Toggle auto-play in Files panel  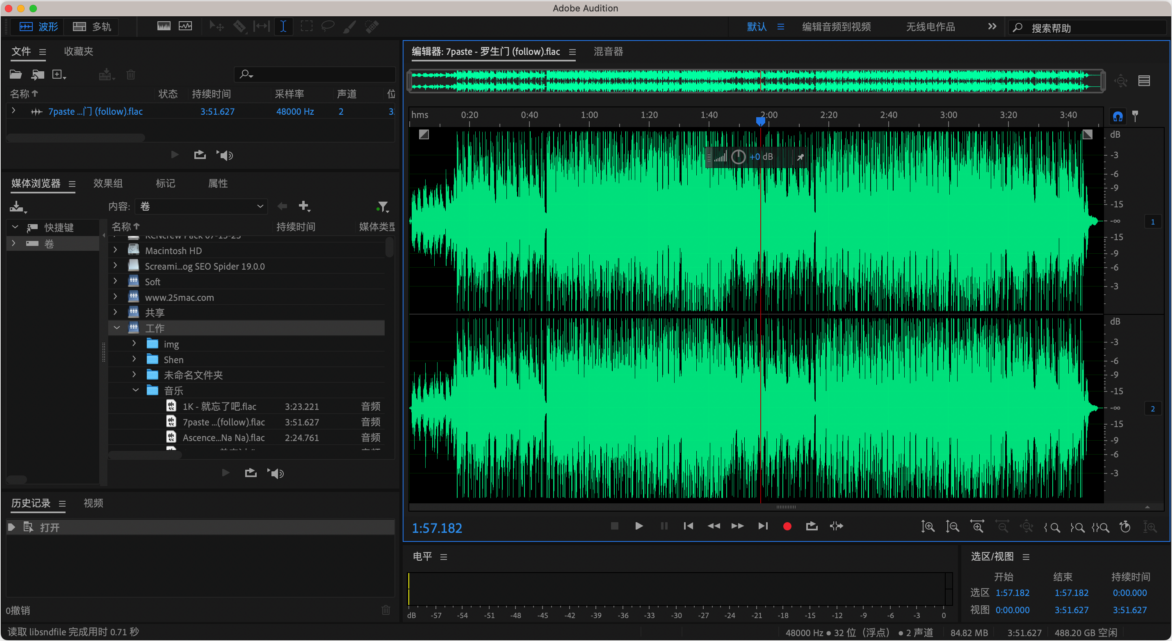point(225,155)
